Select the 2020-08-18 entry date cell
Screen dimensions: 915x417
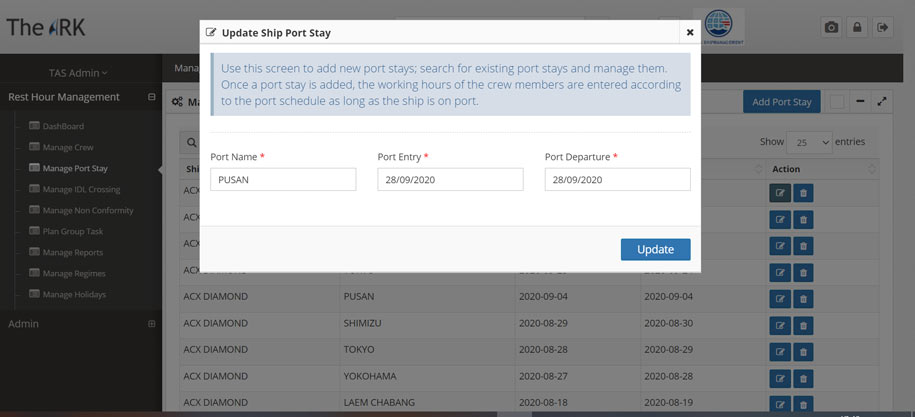point(543,402)
